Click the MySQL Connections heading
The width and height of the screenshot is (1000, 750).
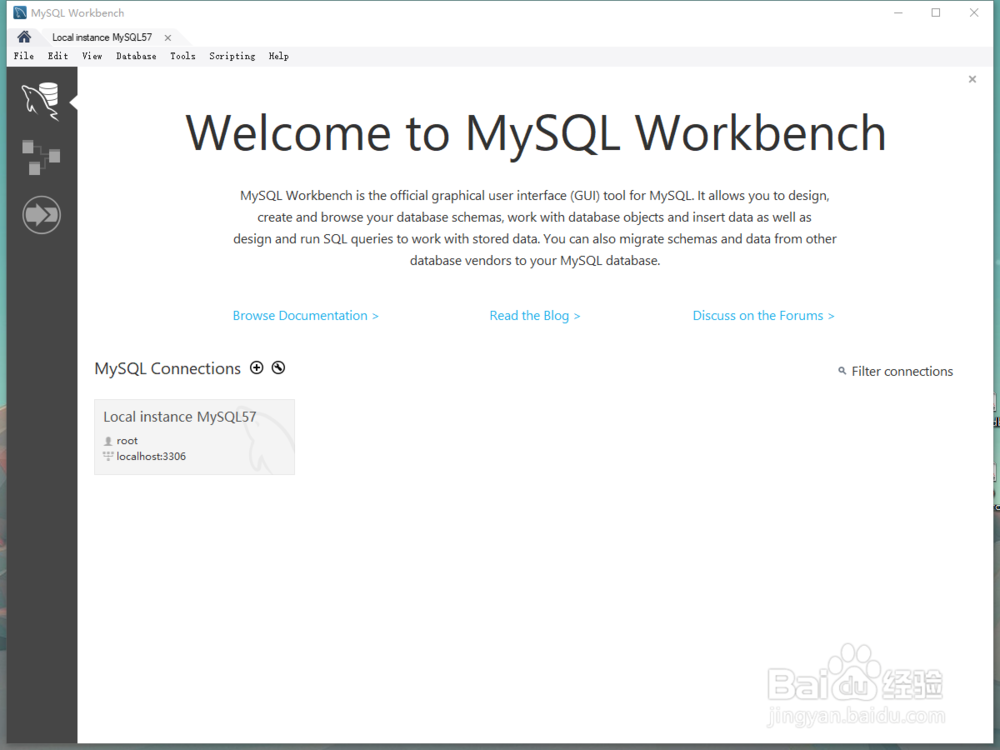point(168,369)
